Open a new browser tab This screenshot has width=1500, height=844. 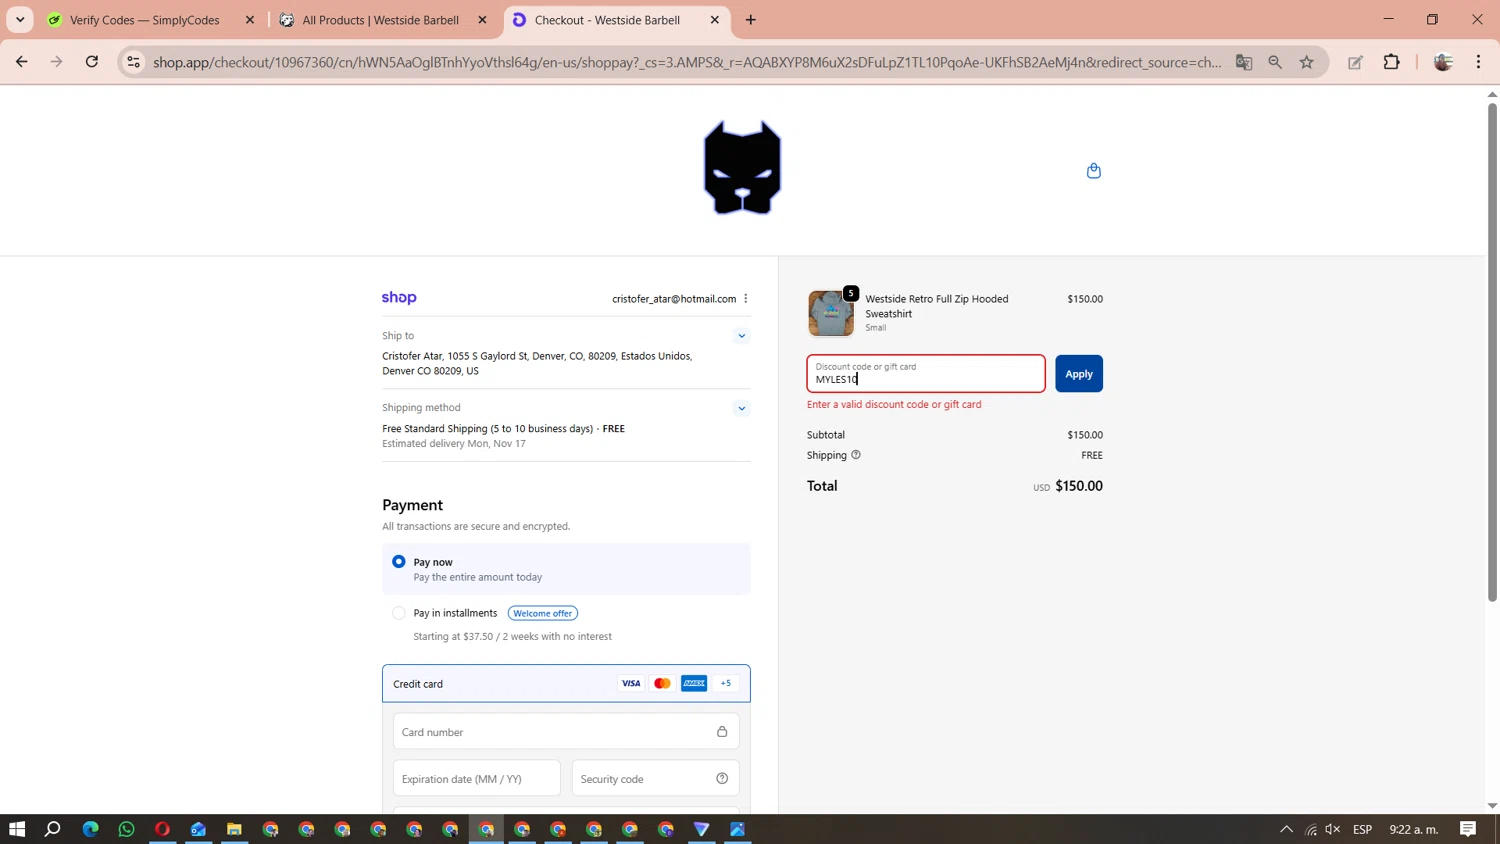click(751, 20)
